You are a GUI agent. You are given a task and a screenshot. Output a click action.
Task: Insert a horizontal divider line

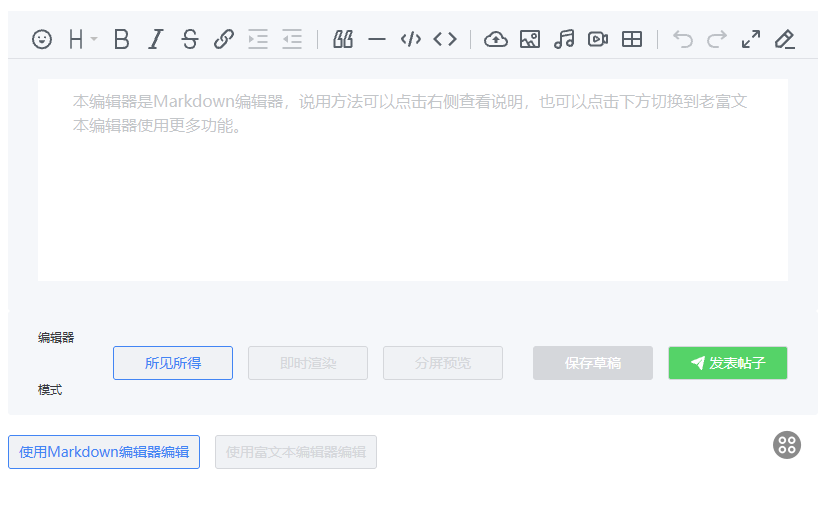(x=377, y=39)
